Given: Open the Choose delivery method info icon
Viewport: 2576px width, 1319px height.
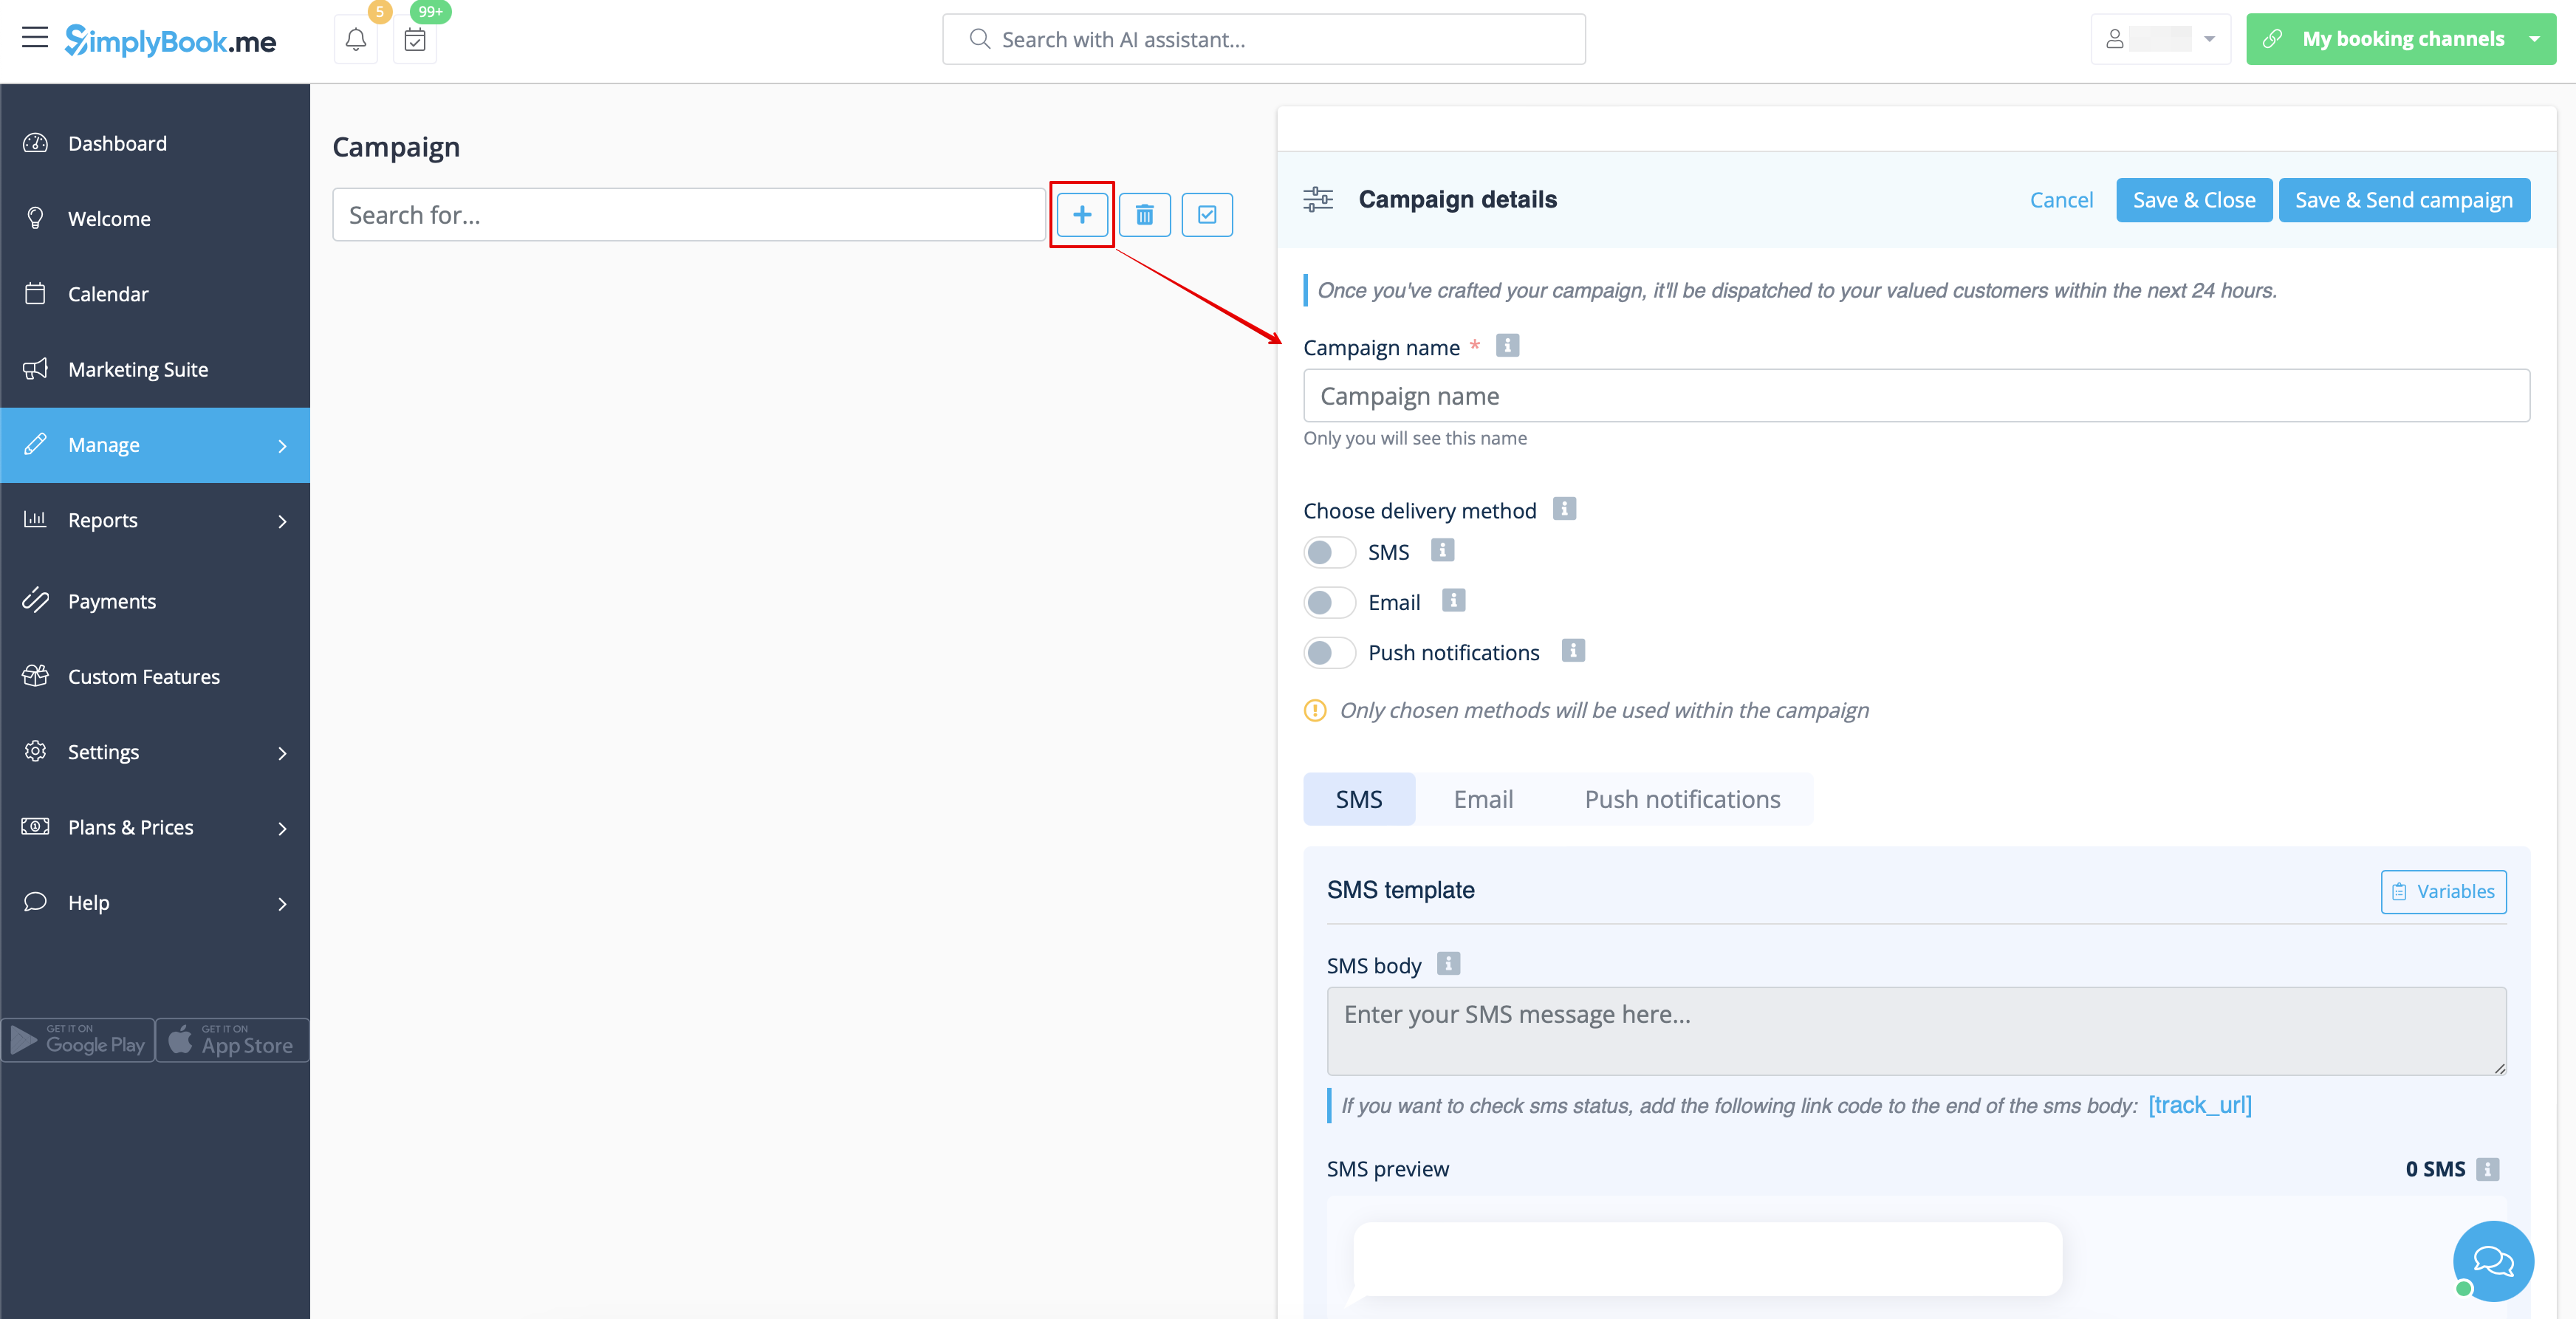Looking at the screenshot, I should click(1564, 509).
